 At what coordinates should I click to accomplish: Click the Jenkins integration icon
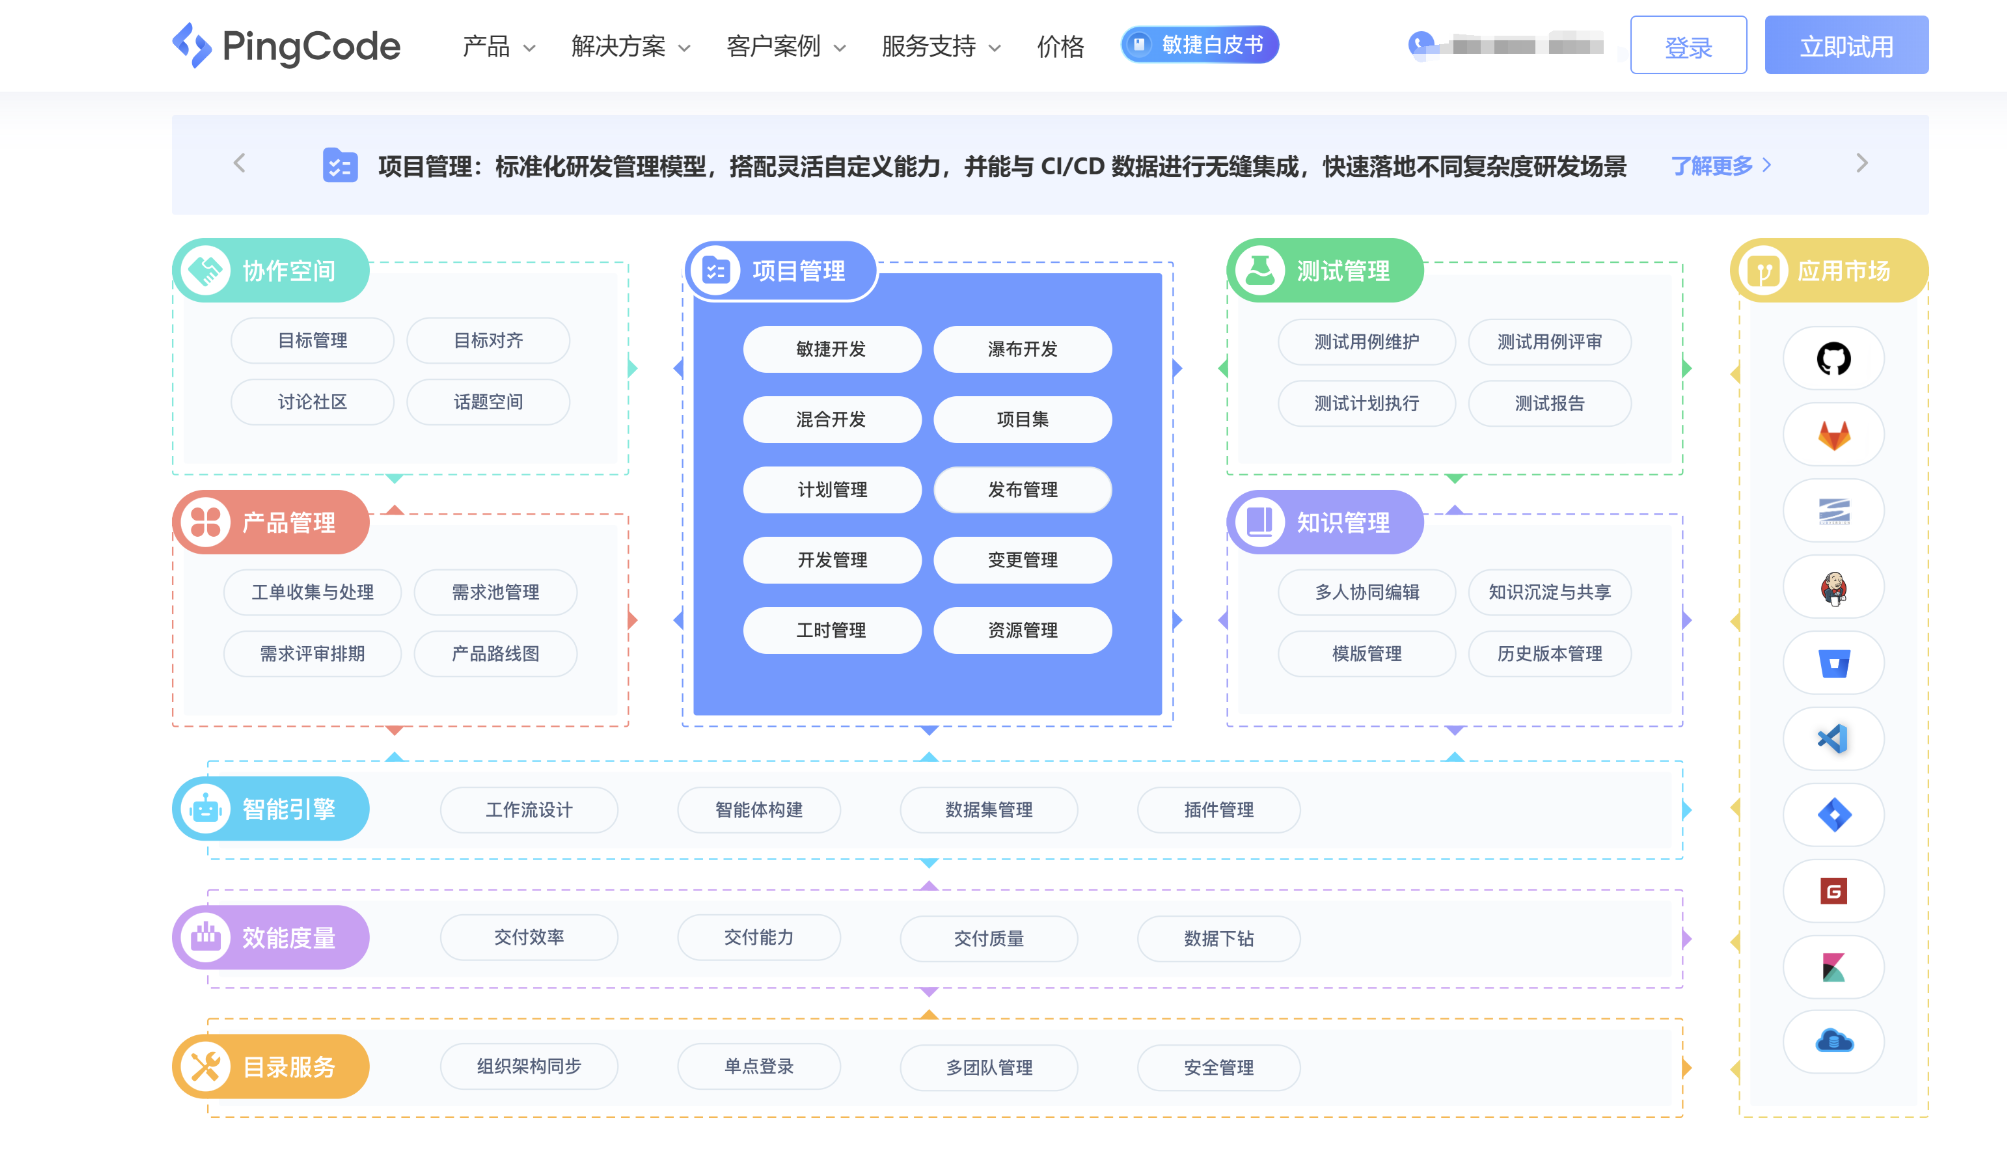point(1833,587)
